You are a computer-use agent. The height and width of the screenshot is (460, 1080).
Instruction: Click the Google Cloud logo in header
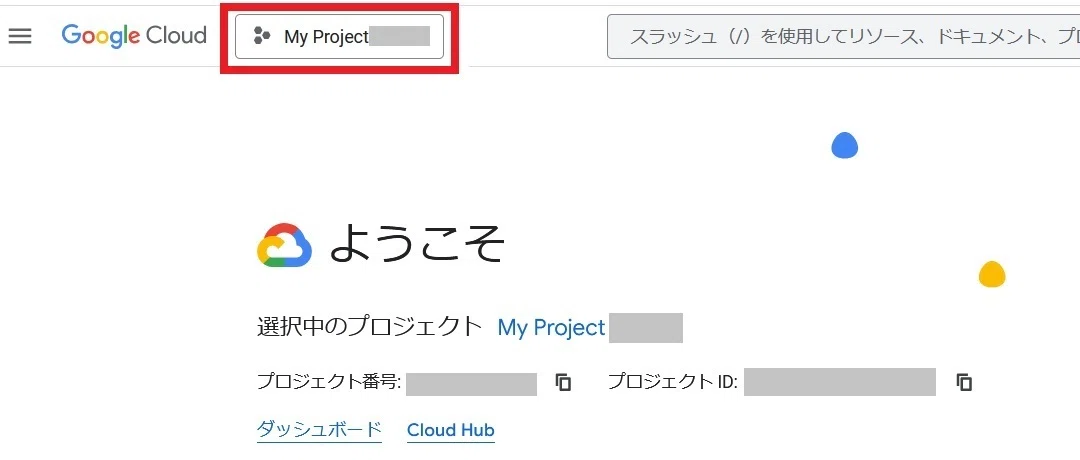(134, 35)
